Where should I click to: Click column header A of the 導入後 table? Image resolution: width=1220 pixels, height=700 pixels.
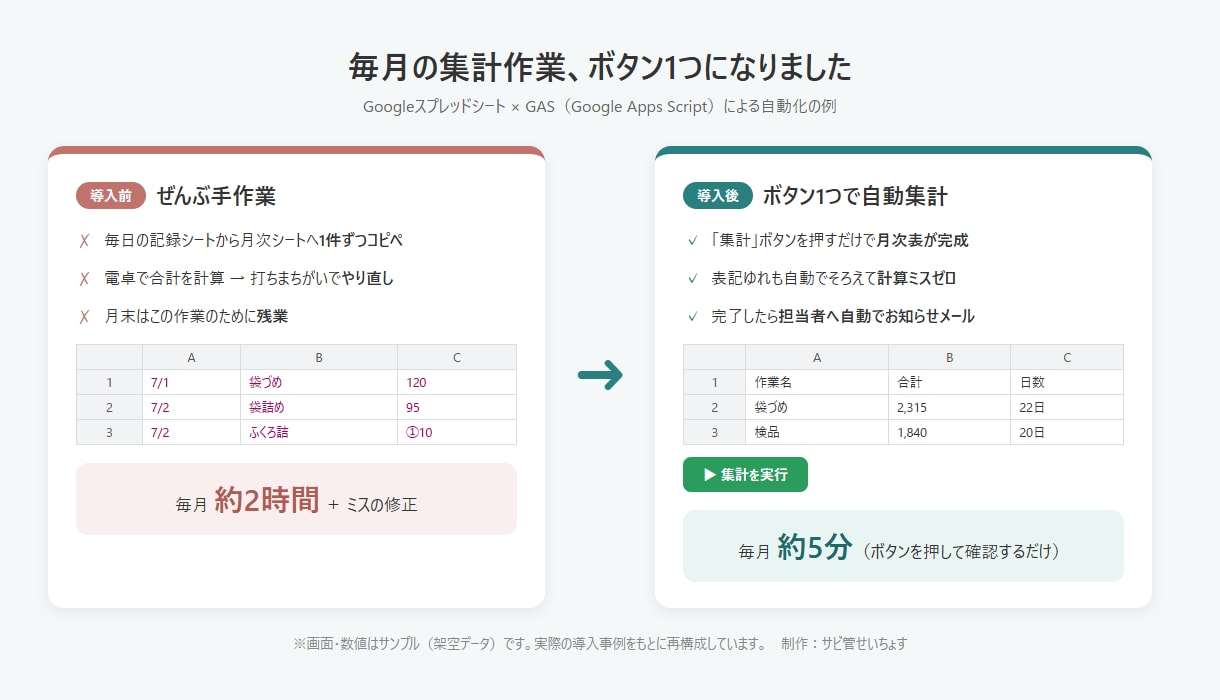(817, 357)
